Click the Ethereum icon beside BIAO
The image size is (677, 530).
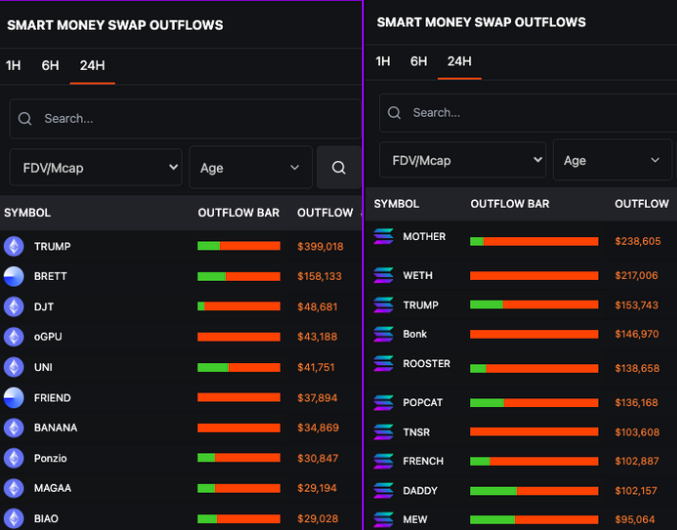tap(14, 518)
